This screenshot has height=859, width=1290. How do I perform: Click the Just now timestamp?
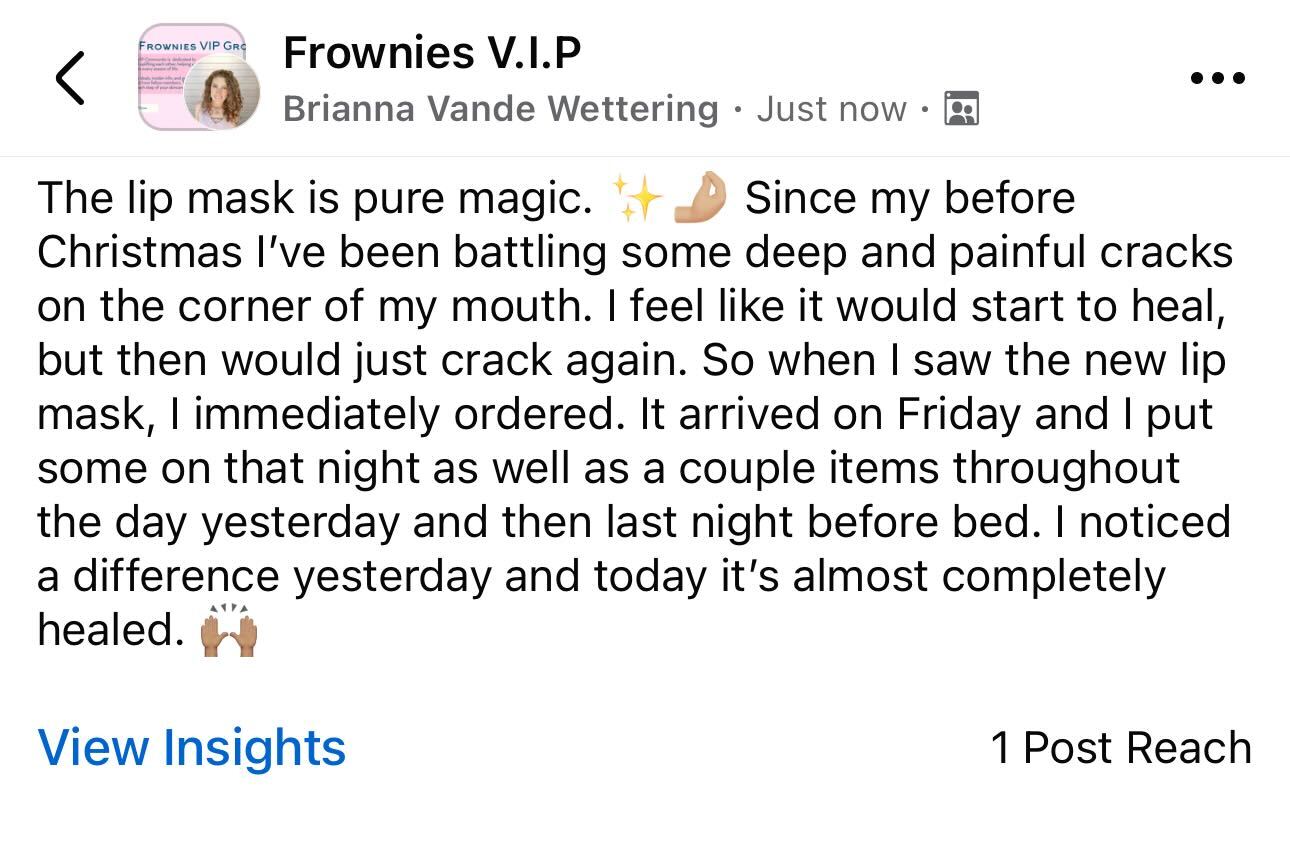(x=829, y=108)
